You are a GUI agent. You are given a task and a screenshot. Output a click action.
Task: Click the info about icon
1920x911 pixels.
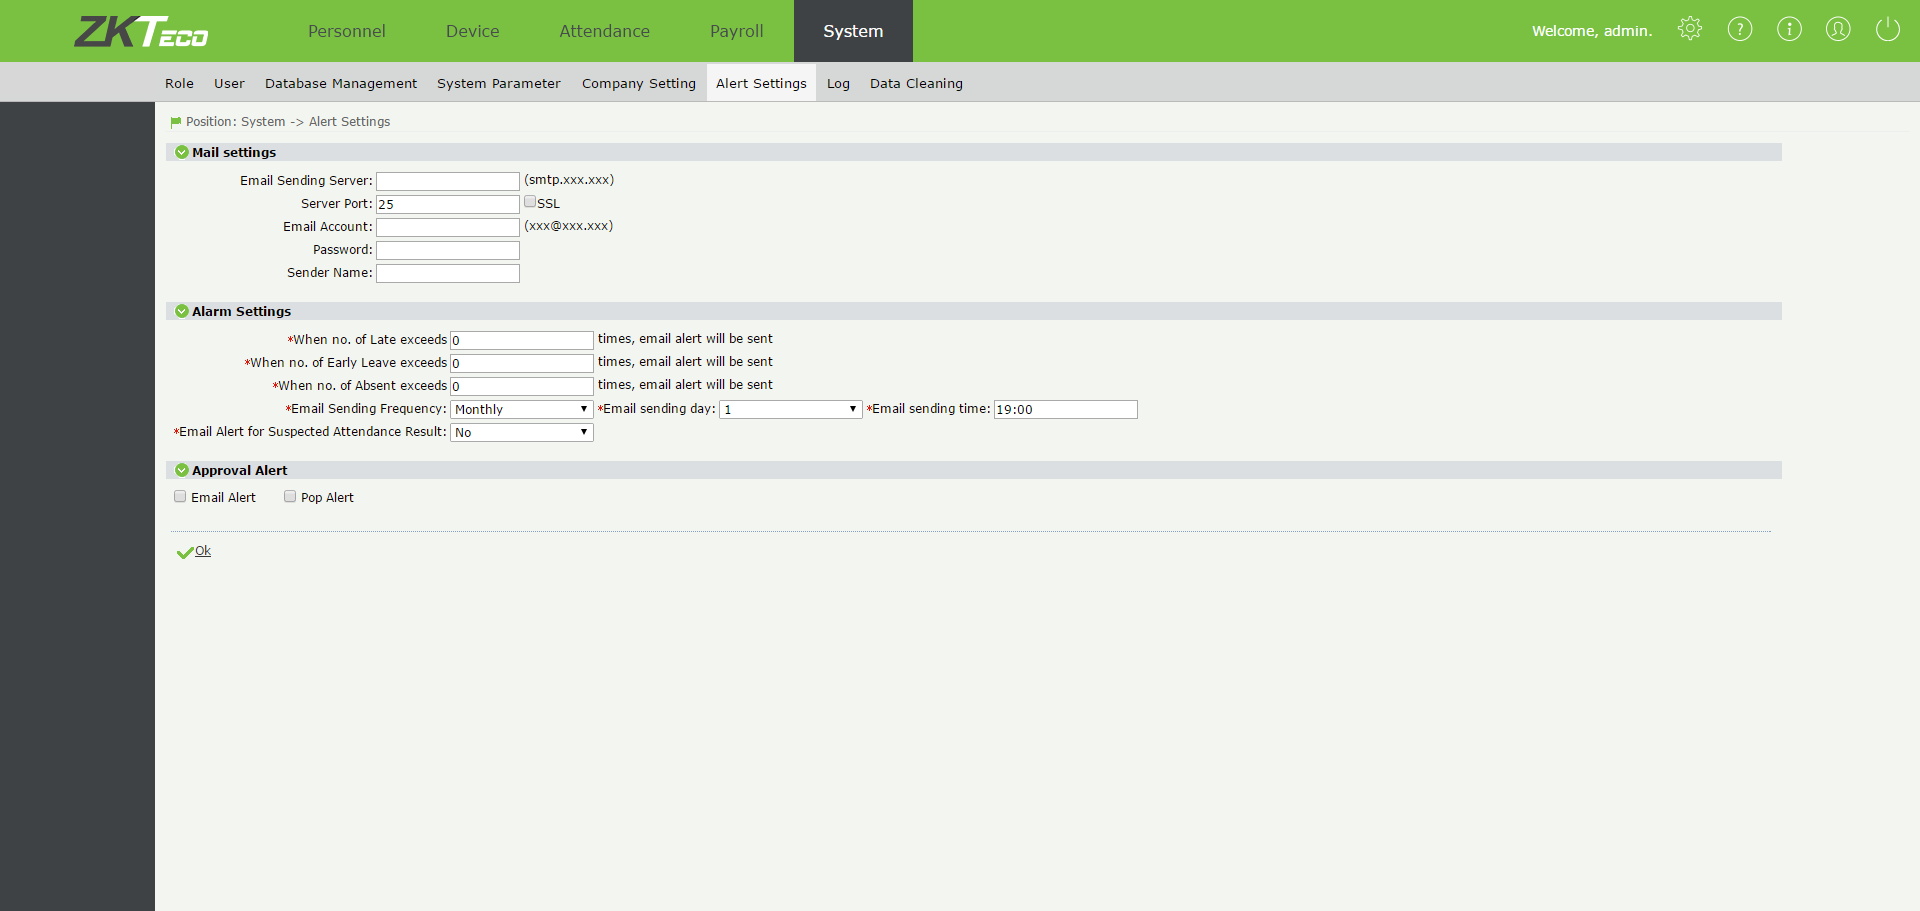click(1788, 29)
